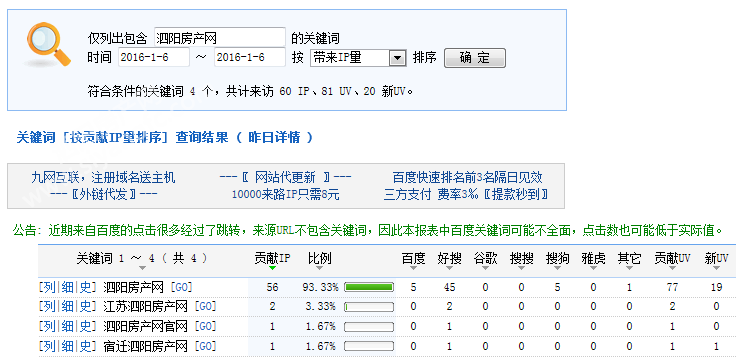Click 列 link for 宿迁泗阳房产网 row
Viewport: 742px width, 360px height.
pyautogui.click(x=49, y=346)
